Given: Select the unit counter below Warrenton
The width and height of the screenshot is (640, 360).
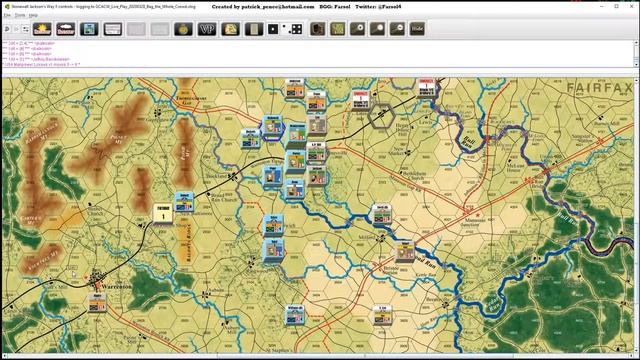Looking at the screenshot, I should coord(97,303).
